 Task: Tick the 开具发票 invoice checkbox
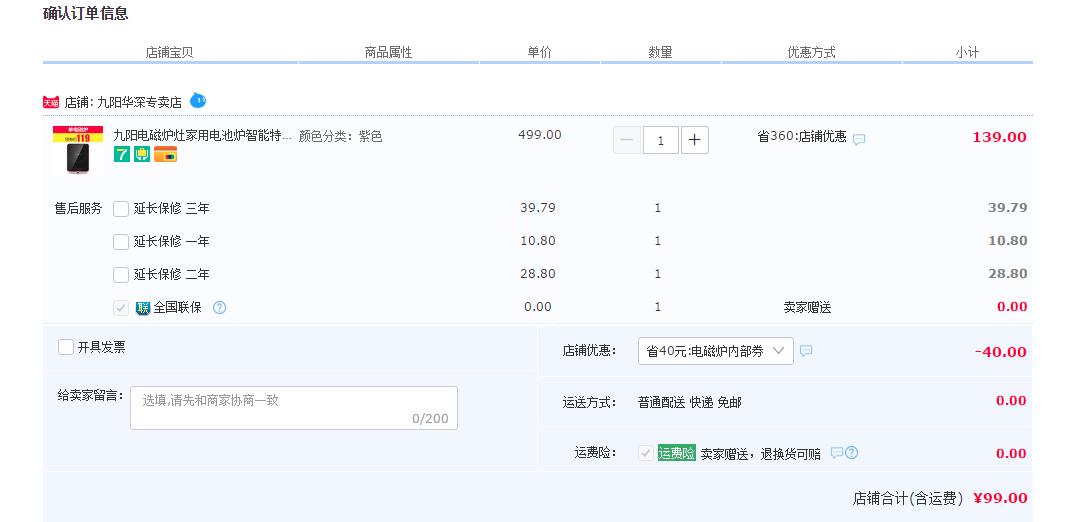66,347
